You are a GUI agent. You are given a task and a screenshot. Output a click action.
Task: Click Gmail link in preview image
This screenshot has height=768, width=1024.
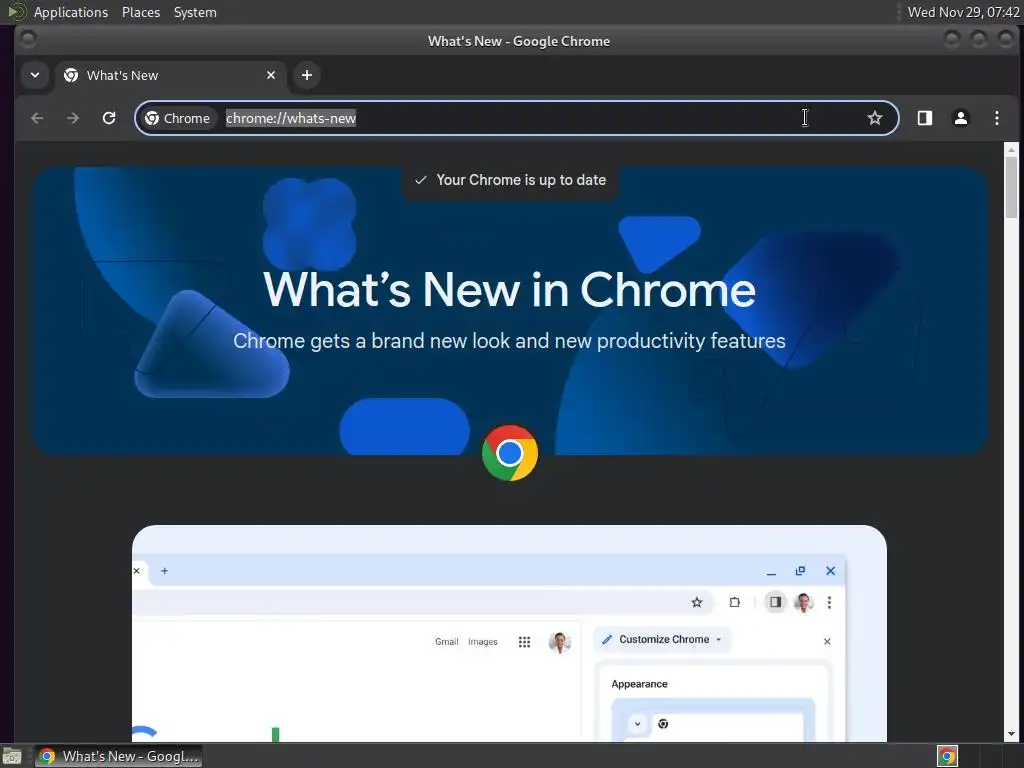(x=447, y=641)
